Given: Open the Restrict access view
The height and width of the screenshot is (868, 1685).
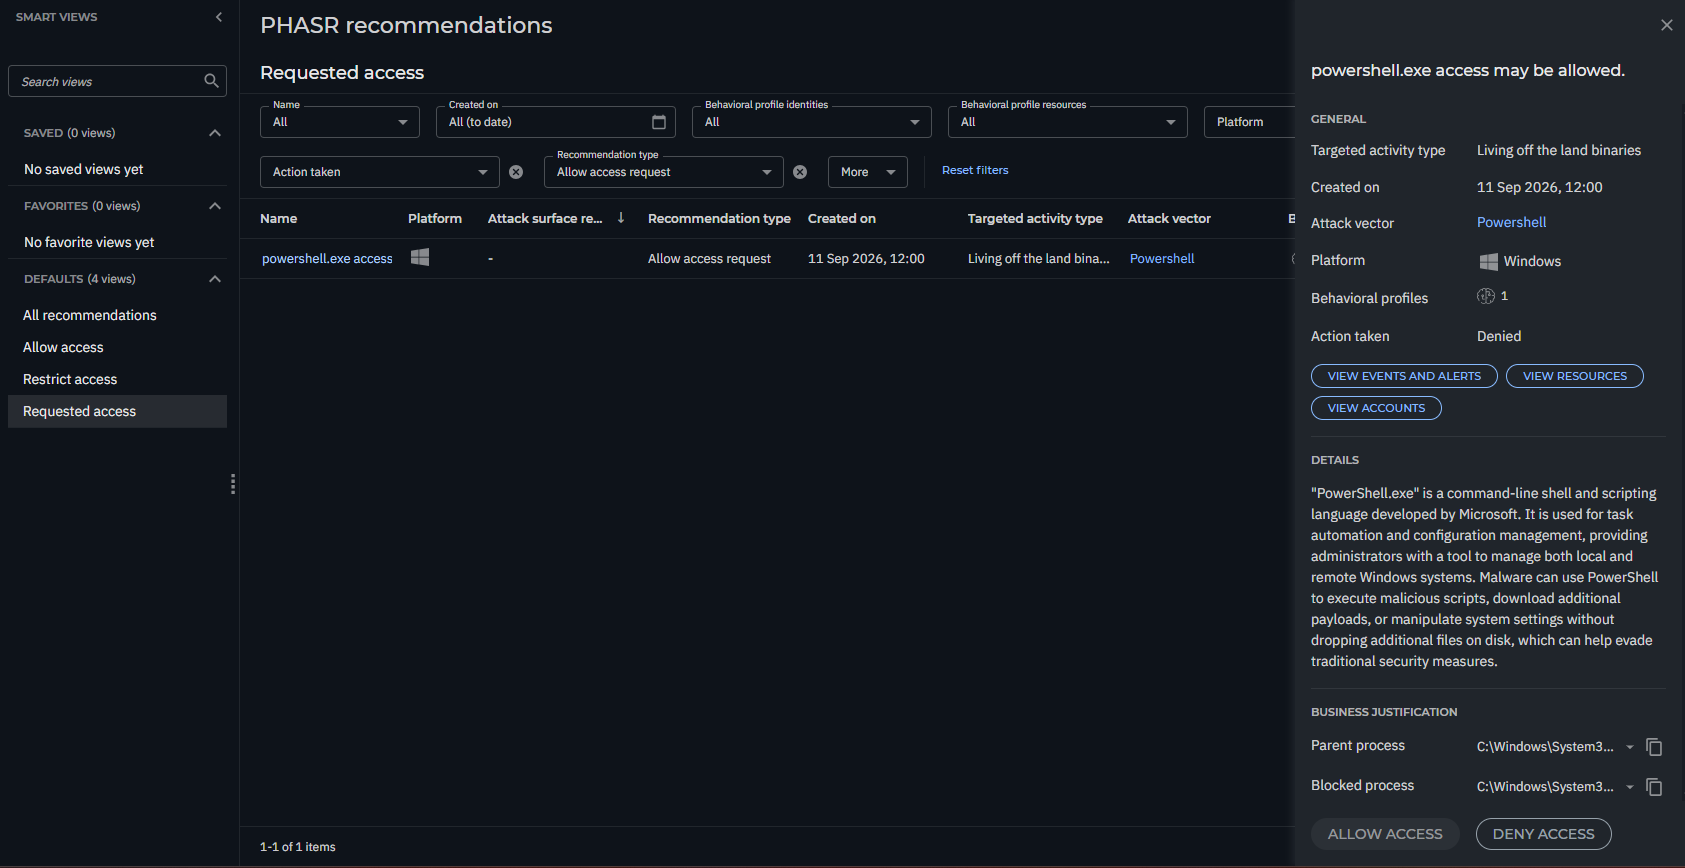Looking at the screenshot, I should [x=117, y=379].
